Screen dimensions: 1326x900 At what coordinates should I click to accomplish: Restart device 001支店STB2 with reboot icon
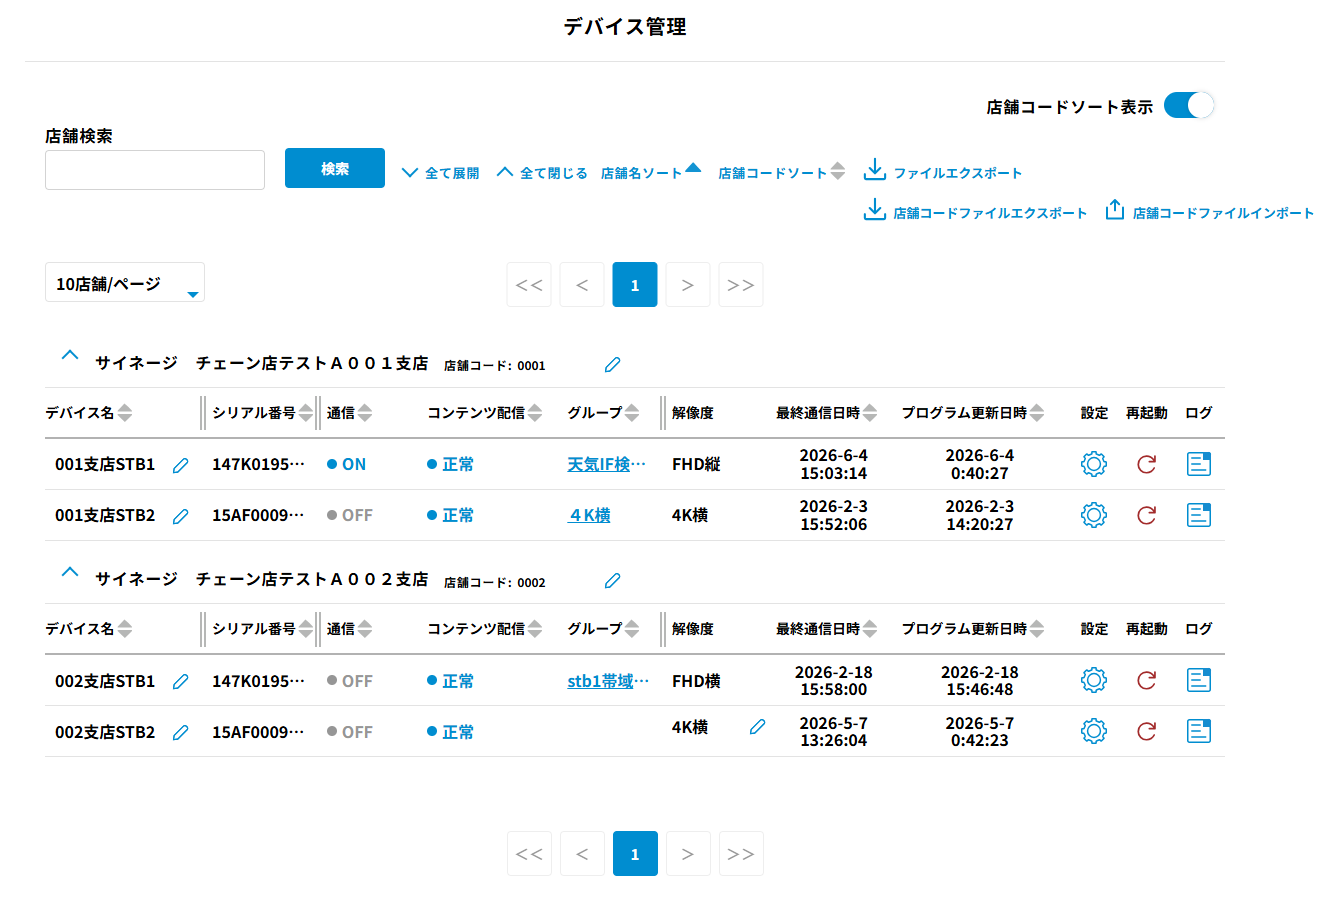[x=1146, y=515]
